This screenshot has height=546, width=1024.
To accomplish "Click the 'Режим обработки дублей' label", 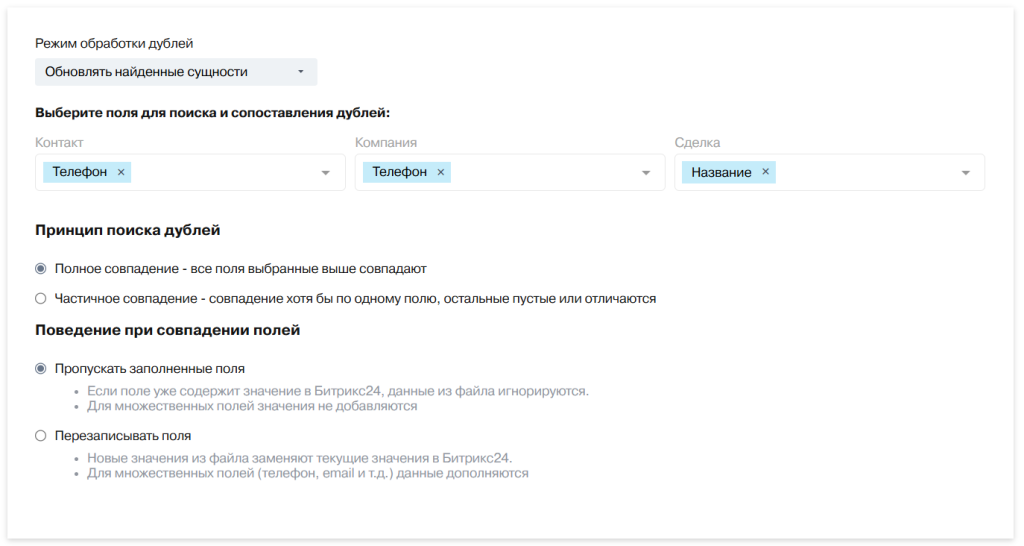I will (x=114, y=43).
